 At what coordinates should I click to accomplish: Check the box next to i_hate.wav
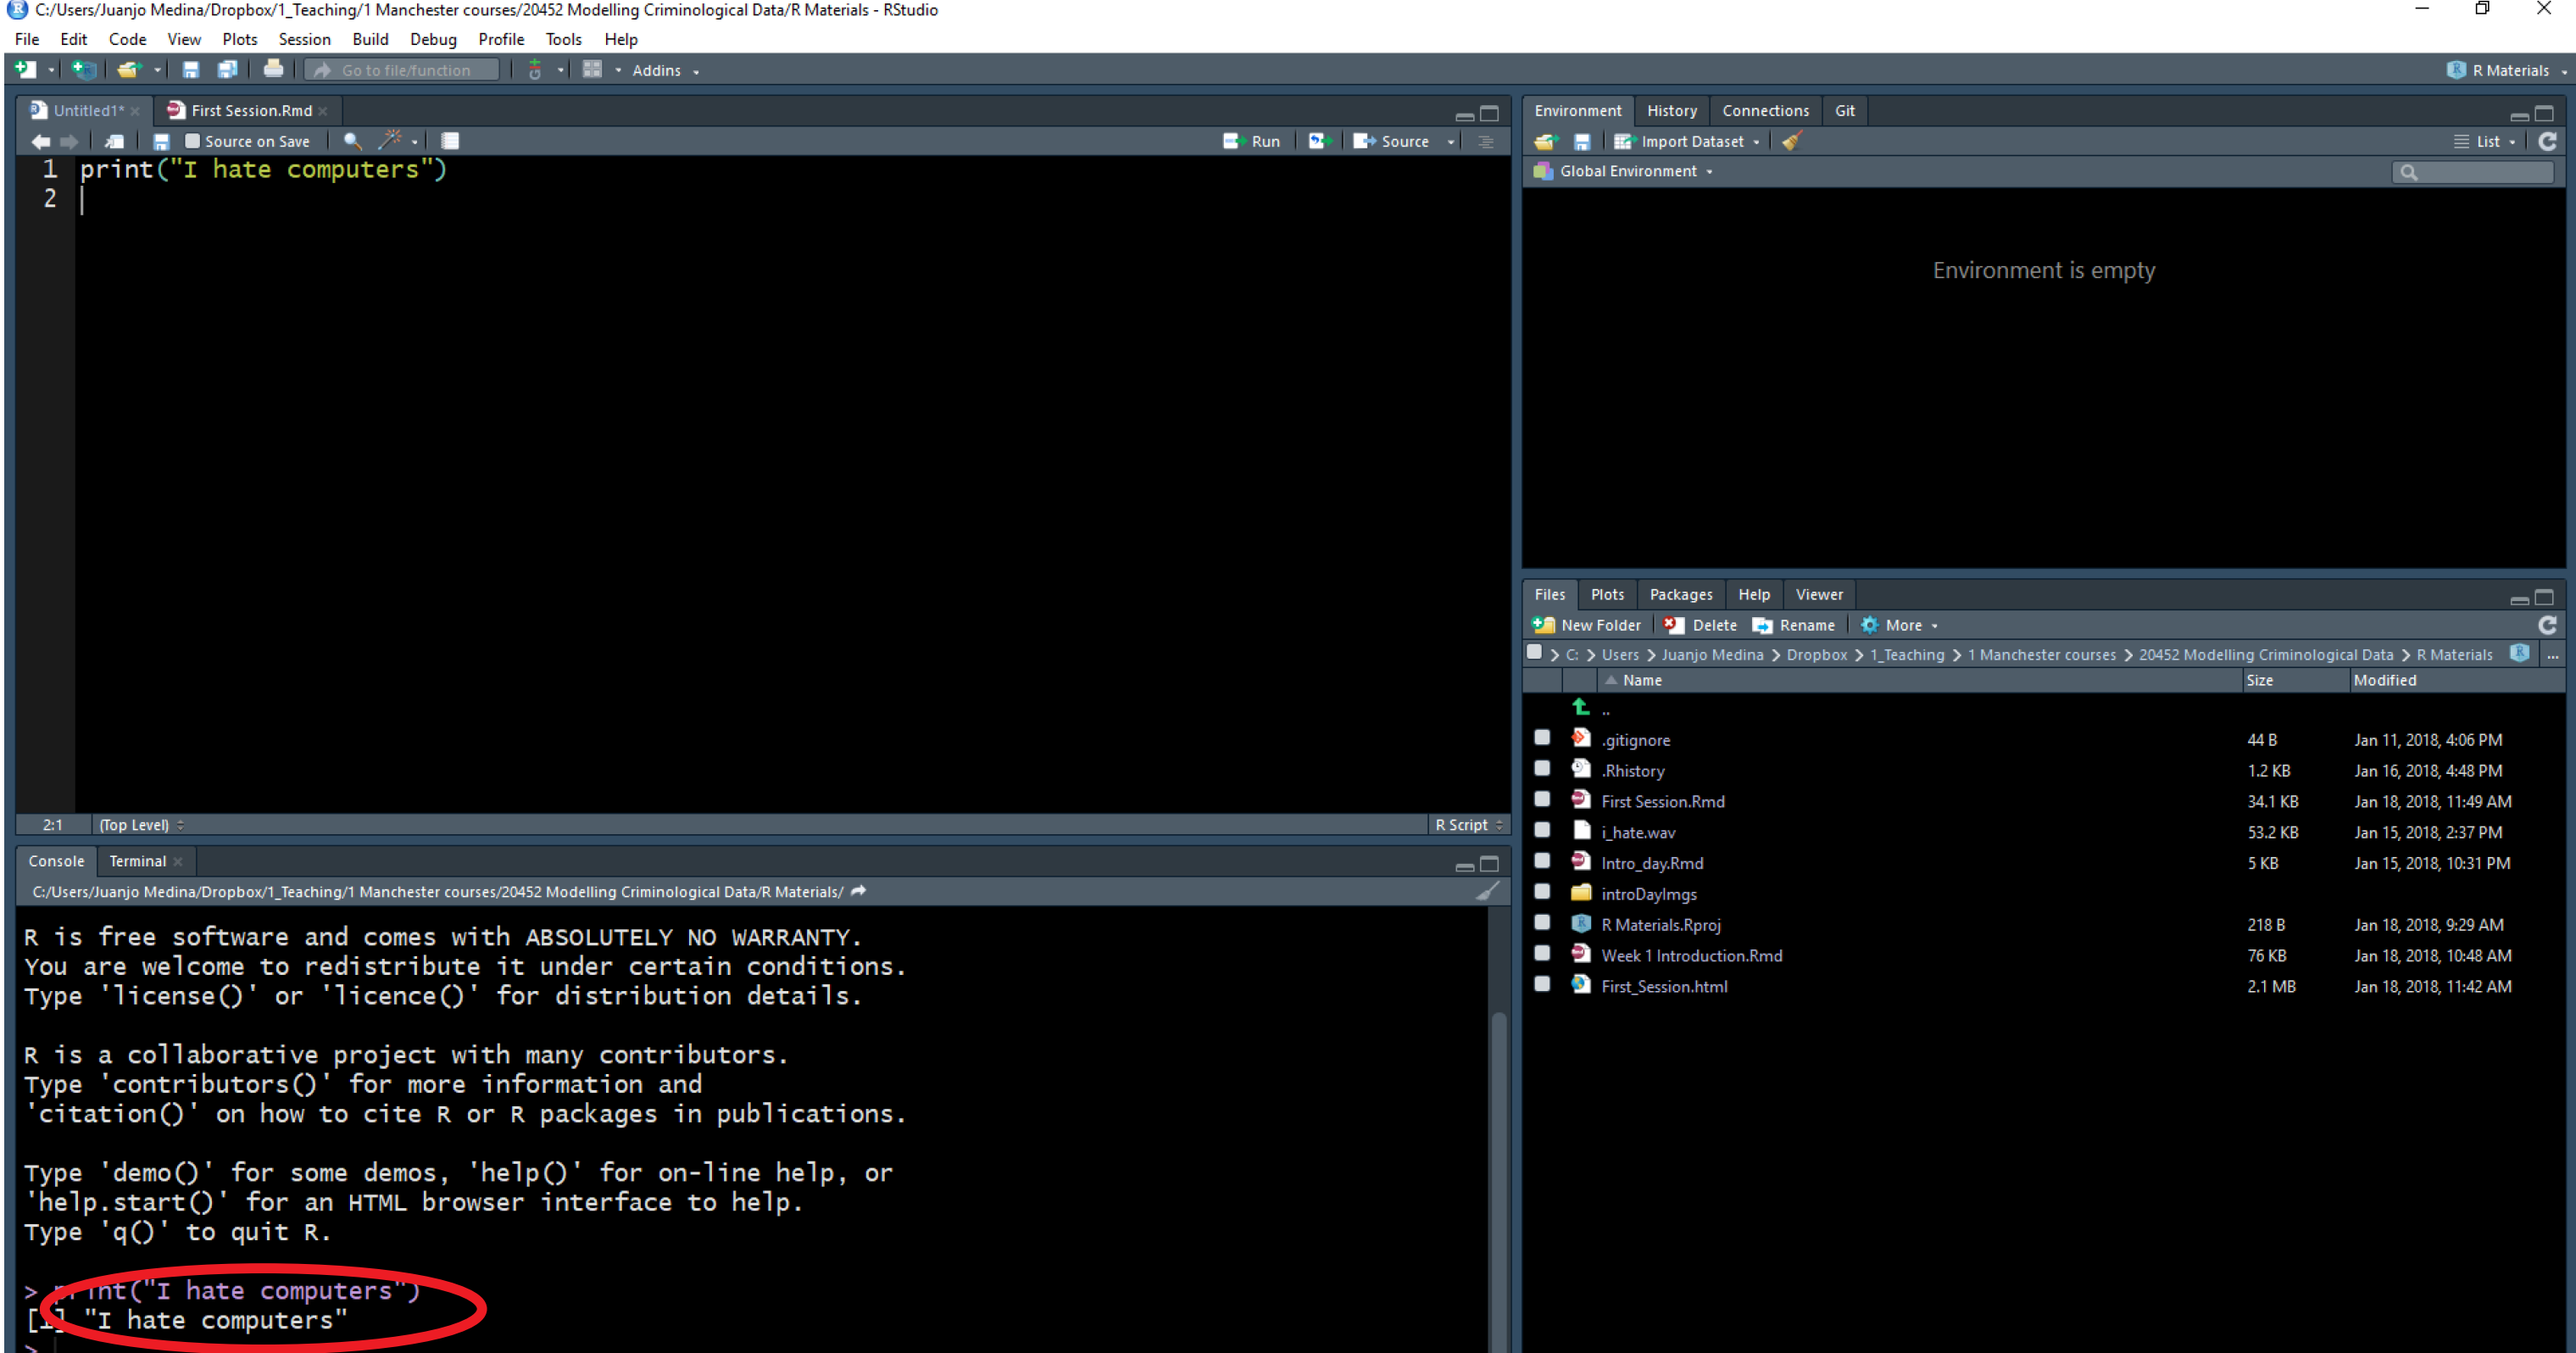[x=1542, y=830]
